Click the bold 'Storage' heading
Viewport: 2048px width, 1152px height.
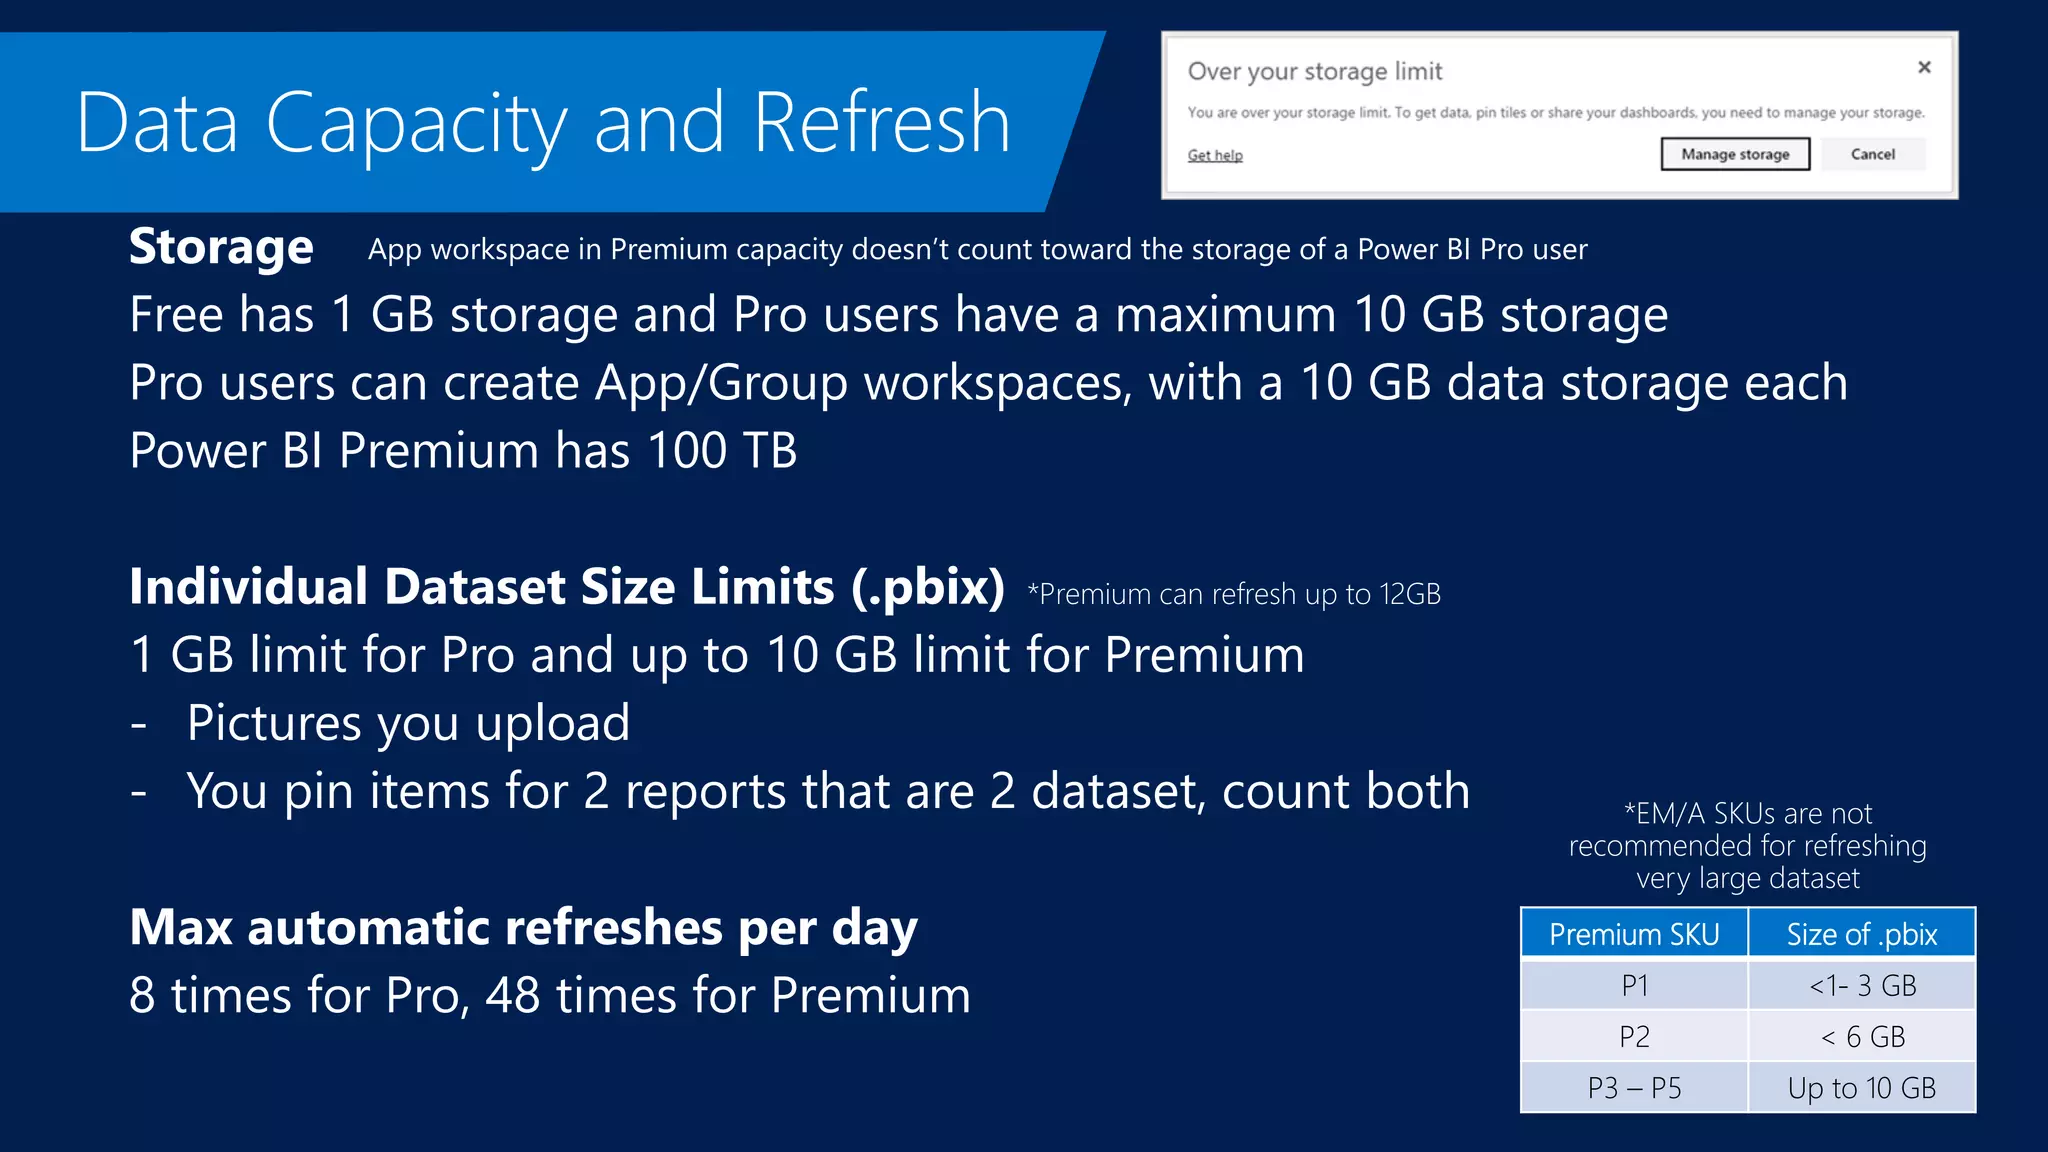[x=221, y=247]
